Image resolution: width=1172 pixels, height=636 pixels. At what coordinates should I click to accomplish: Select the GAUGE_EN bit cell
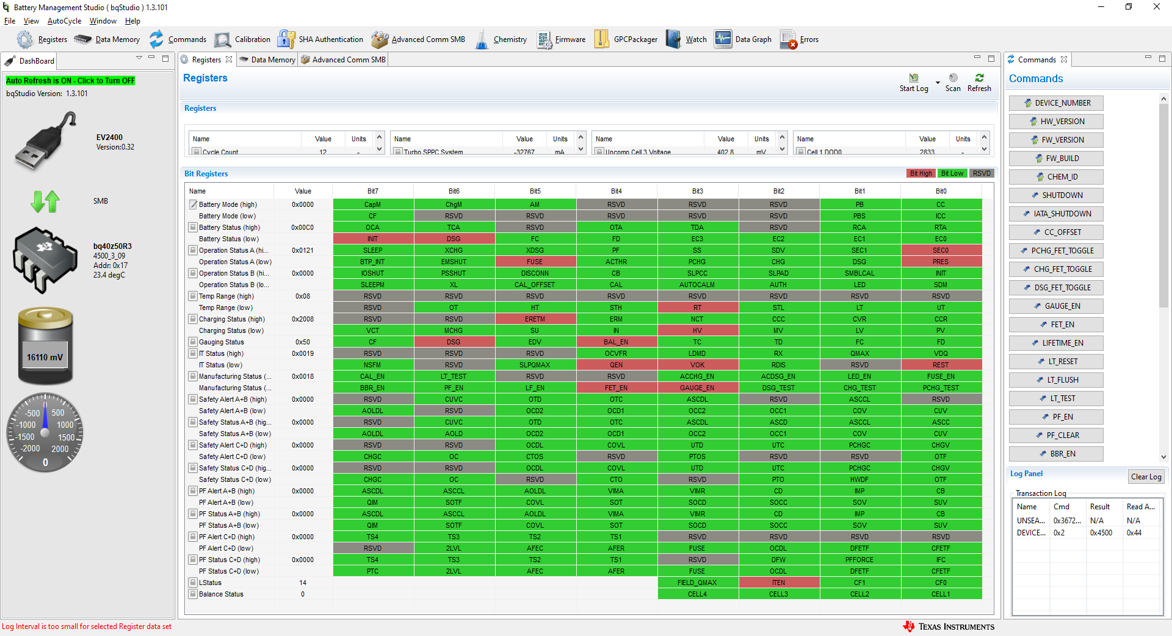697,388
